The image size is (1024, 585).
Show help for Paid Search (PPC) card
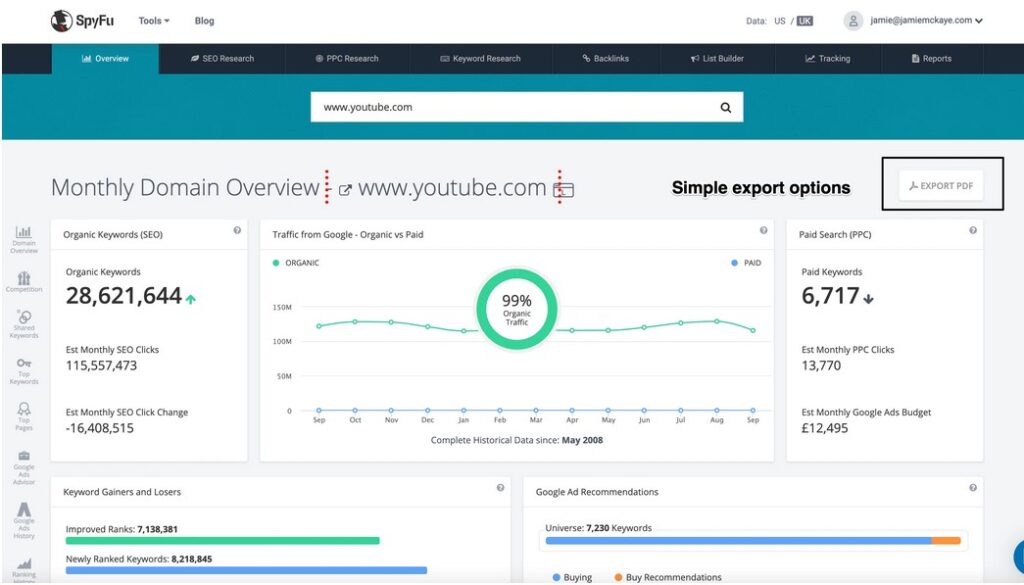[x=973, y=230]
